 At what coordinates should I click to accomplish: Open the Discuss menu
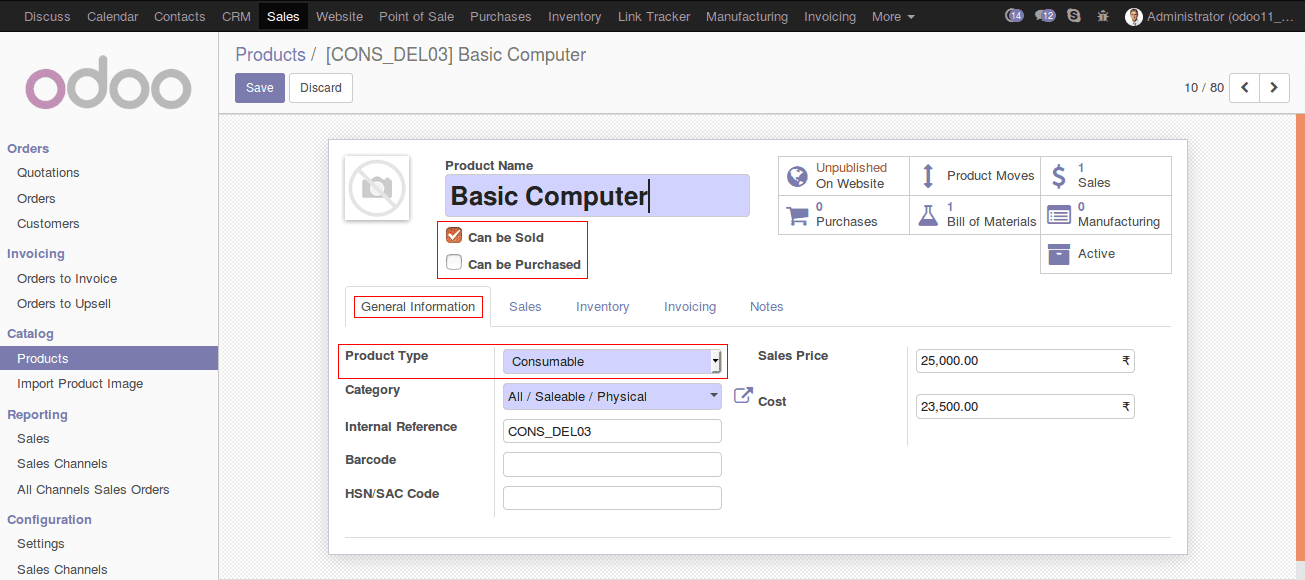(x=47, y=16)
